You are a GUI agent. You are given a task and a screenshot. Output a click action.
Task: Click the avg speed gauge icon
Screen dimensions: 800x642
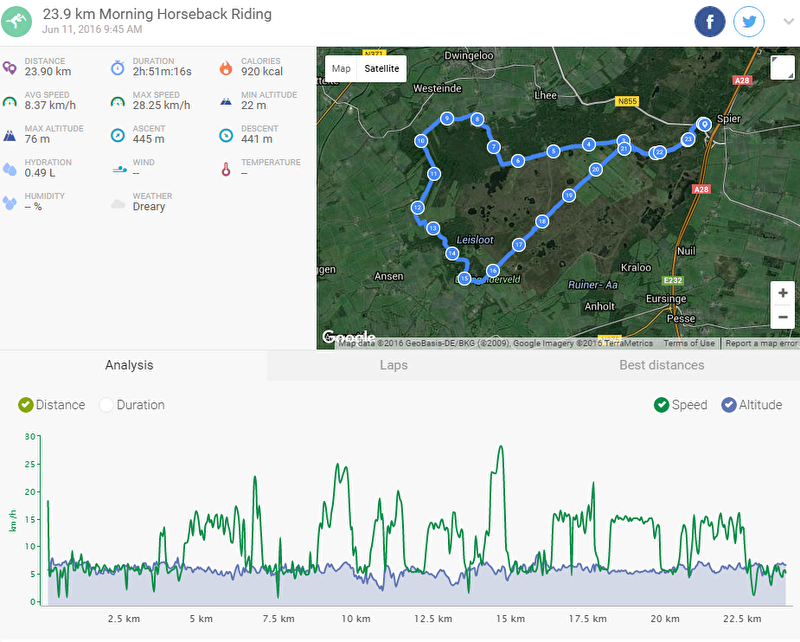pos(10,102)
